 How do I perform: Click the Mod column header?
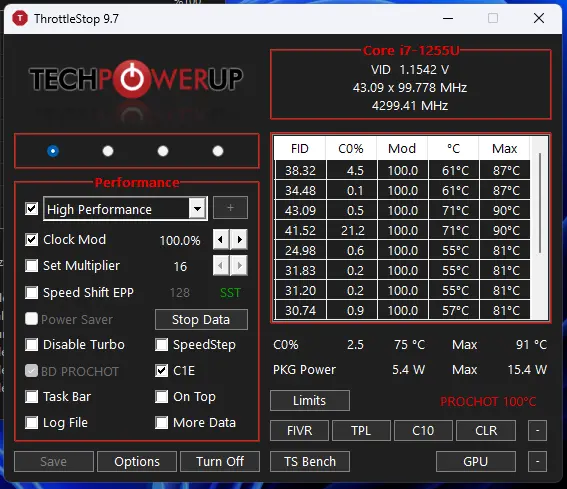pyautogui.click(x=402, y=149)
